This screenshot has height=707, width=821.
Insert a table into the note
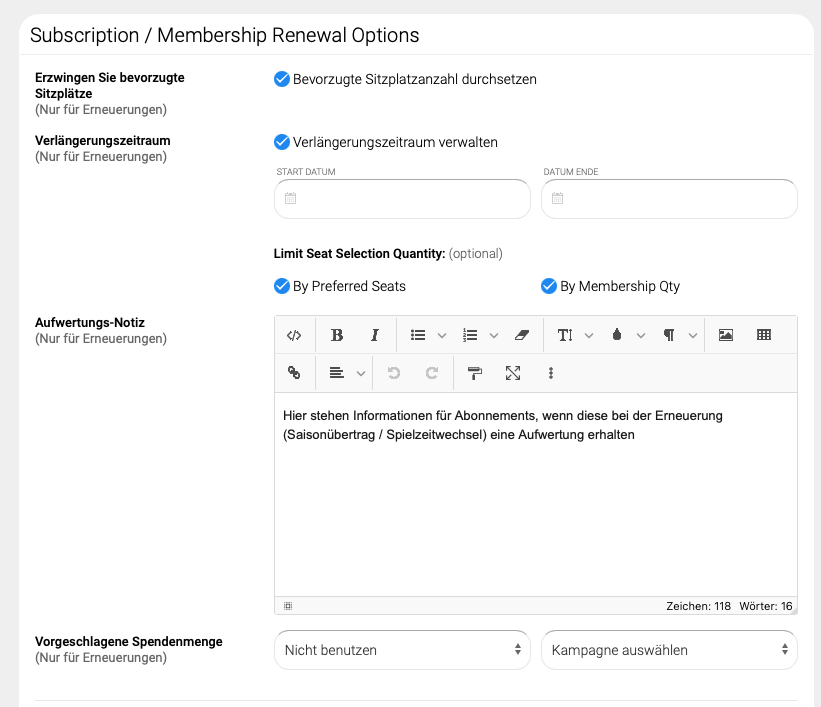pyautogui.click(x=764, y=335)
